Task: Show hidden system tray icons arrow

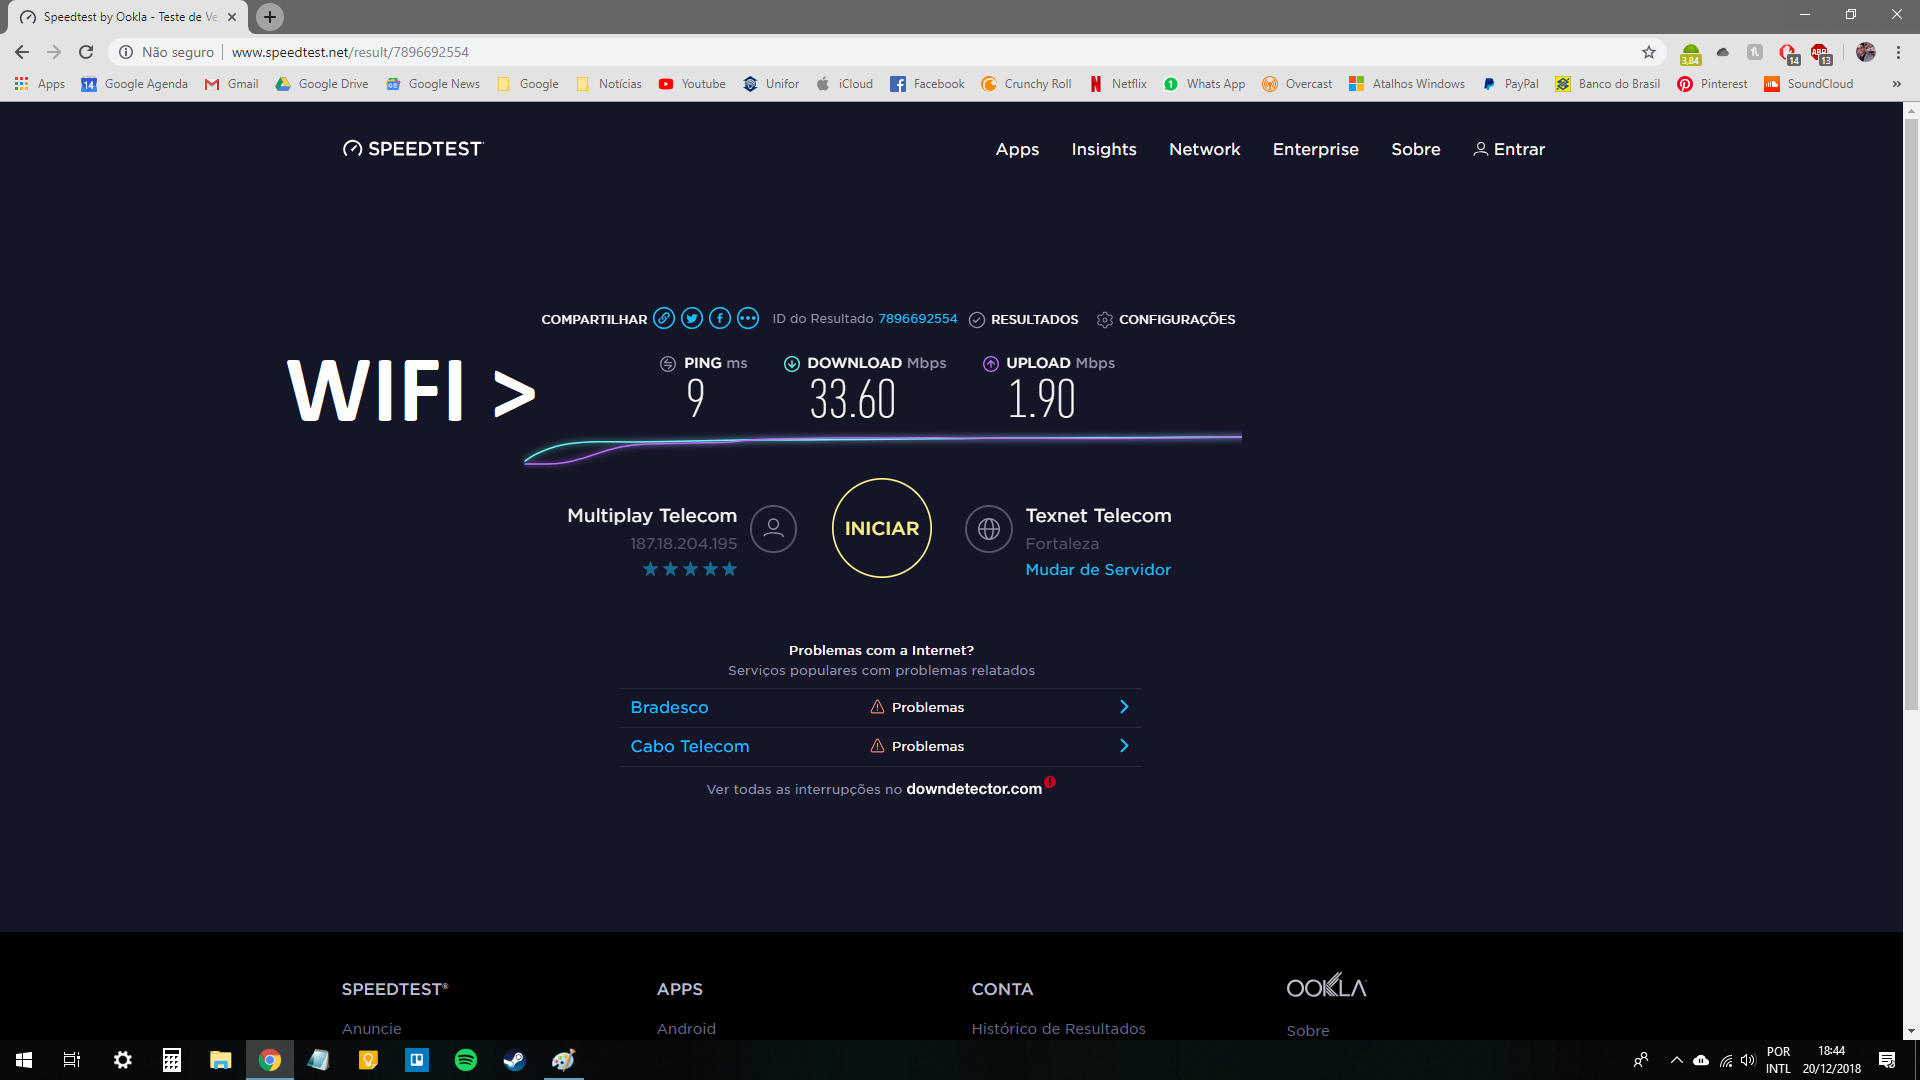Action: click(1677, 1060)
